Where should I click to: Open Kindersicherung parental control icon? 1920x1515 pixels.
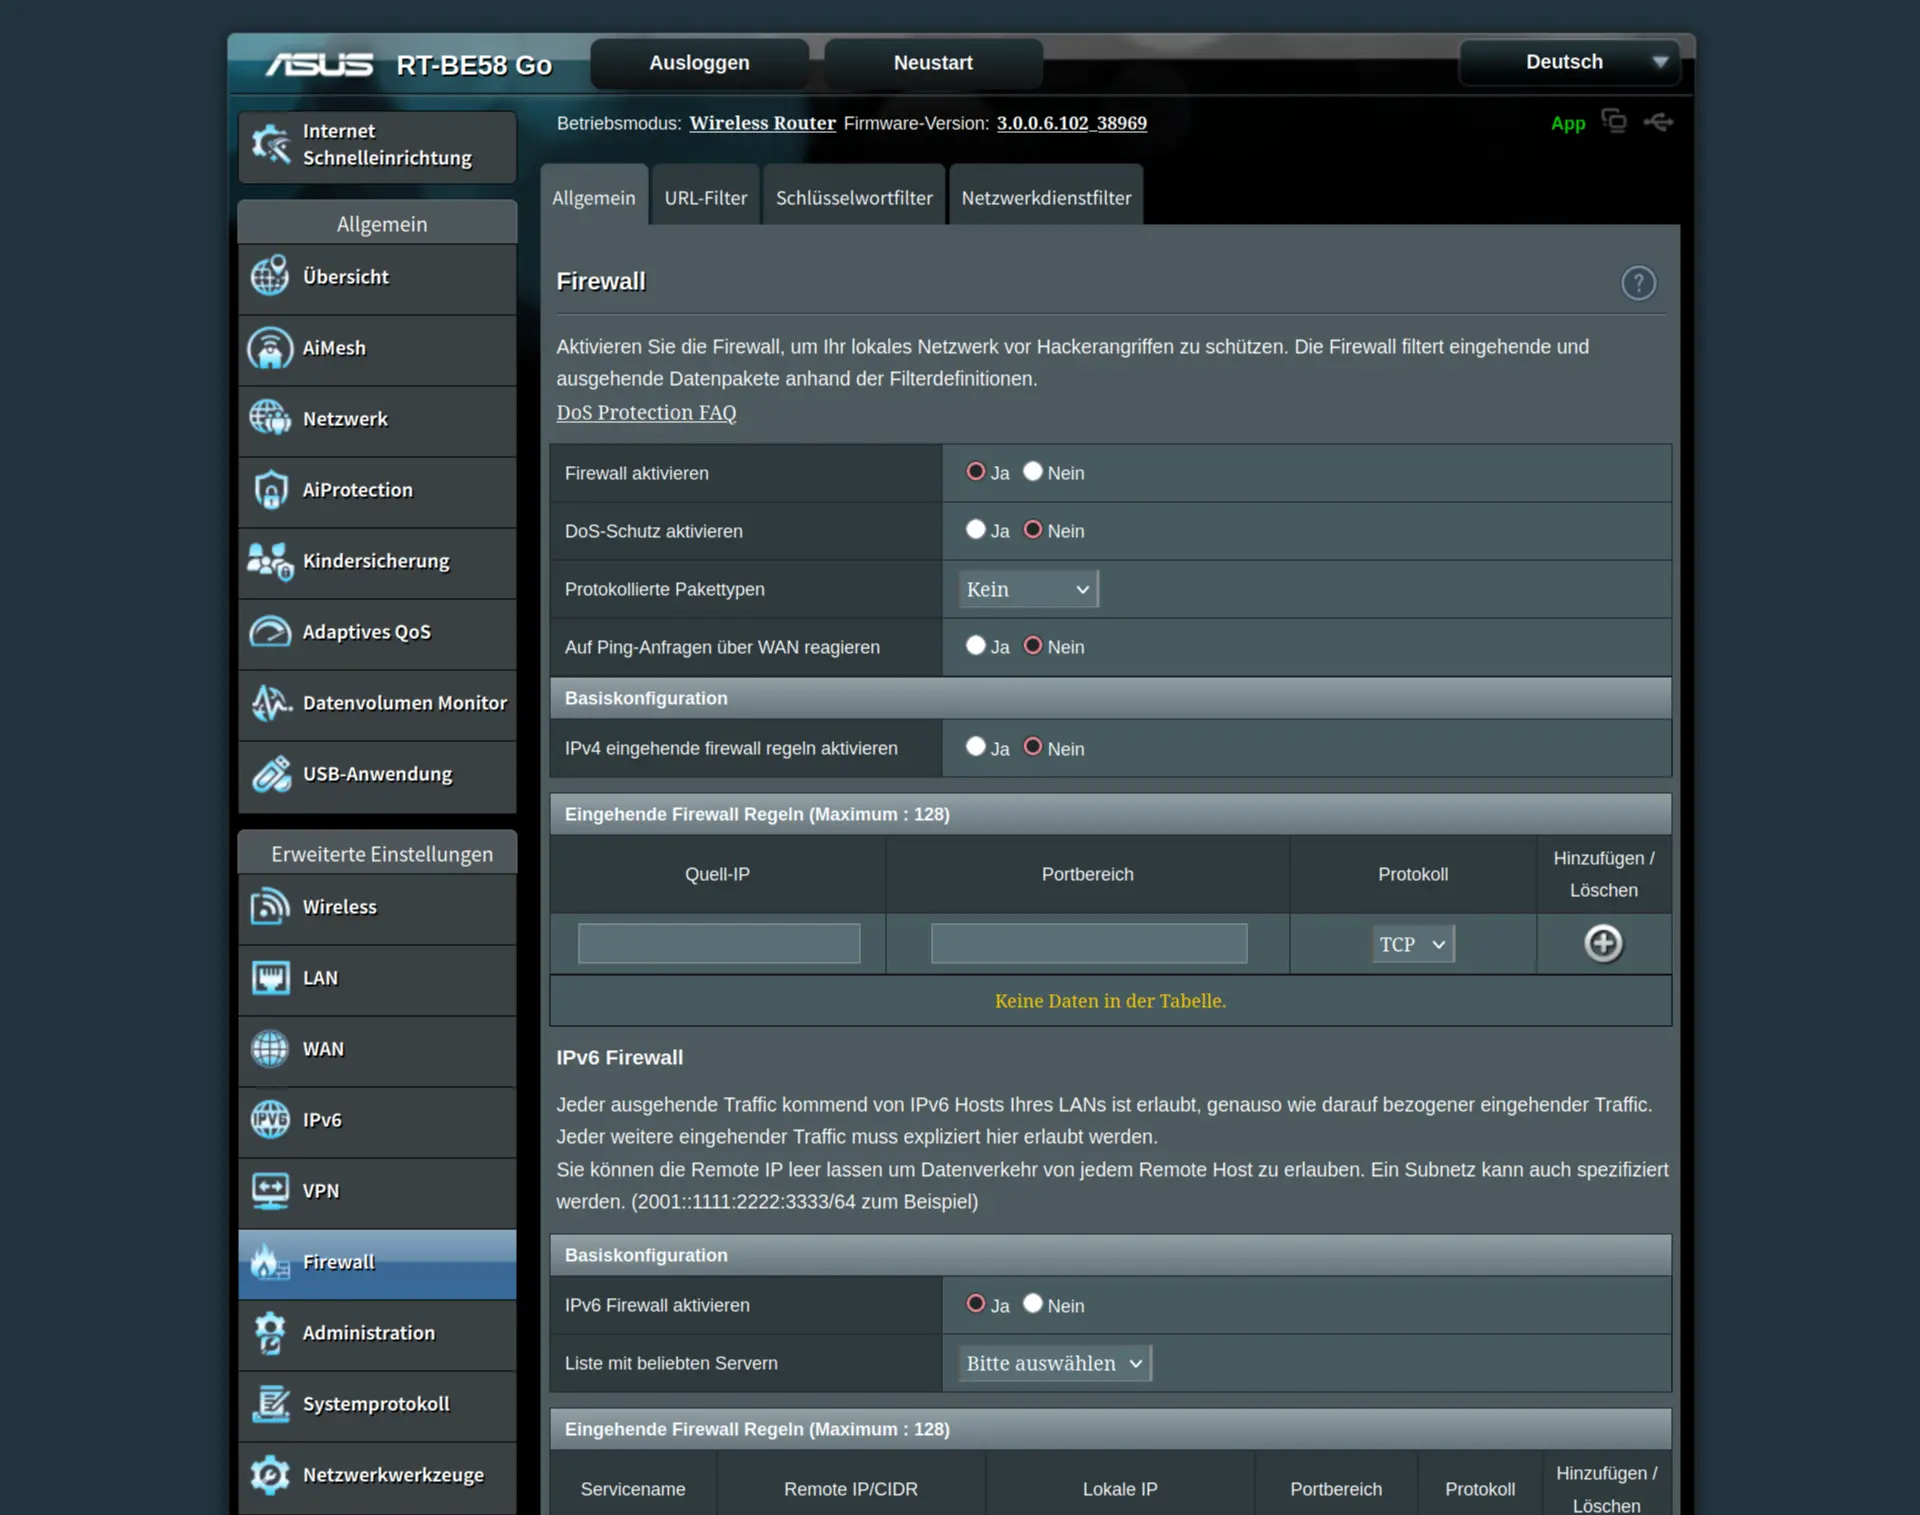click(x=270, y=561)
